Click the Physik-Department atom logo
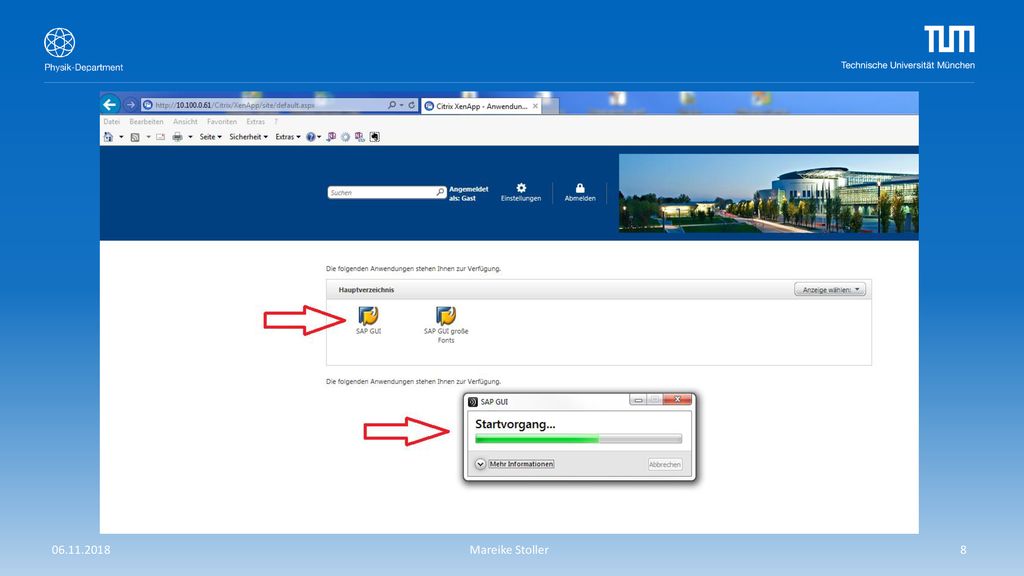 tap(59, 42)
